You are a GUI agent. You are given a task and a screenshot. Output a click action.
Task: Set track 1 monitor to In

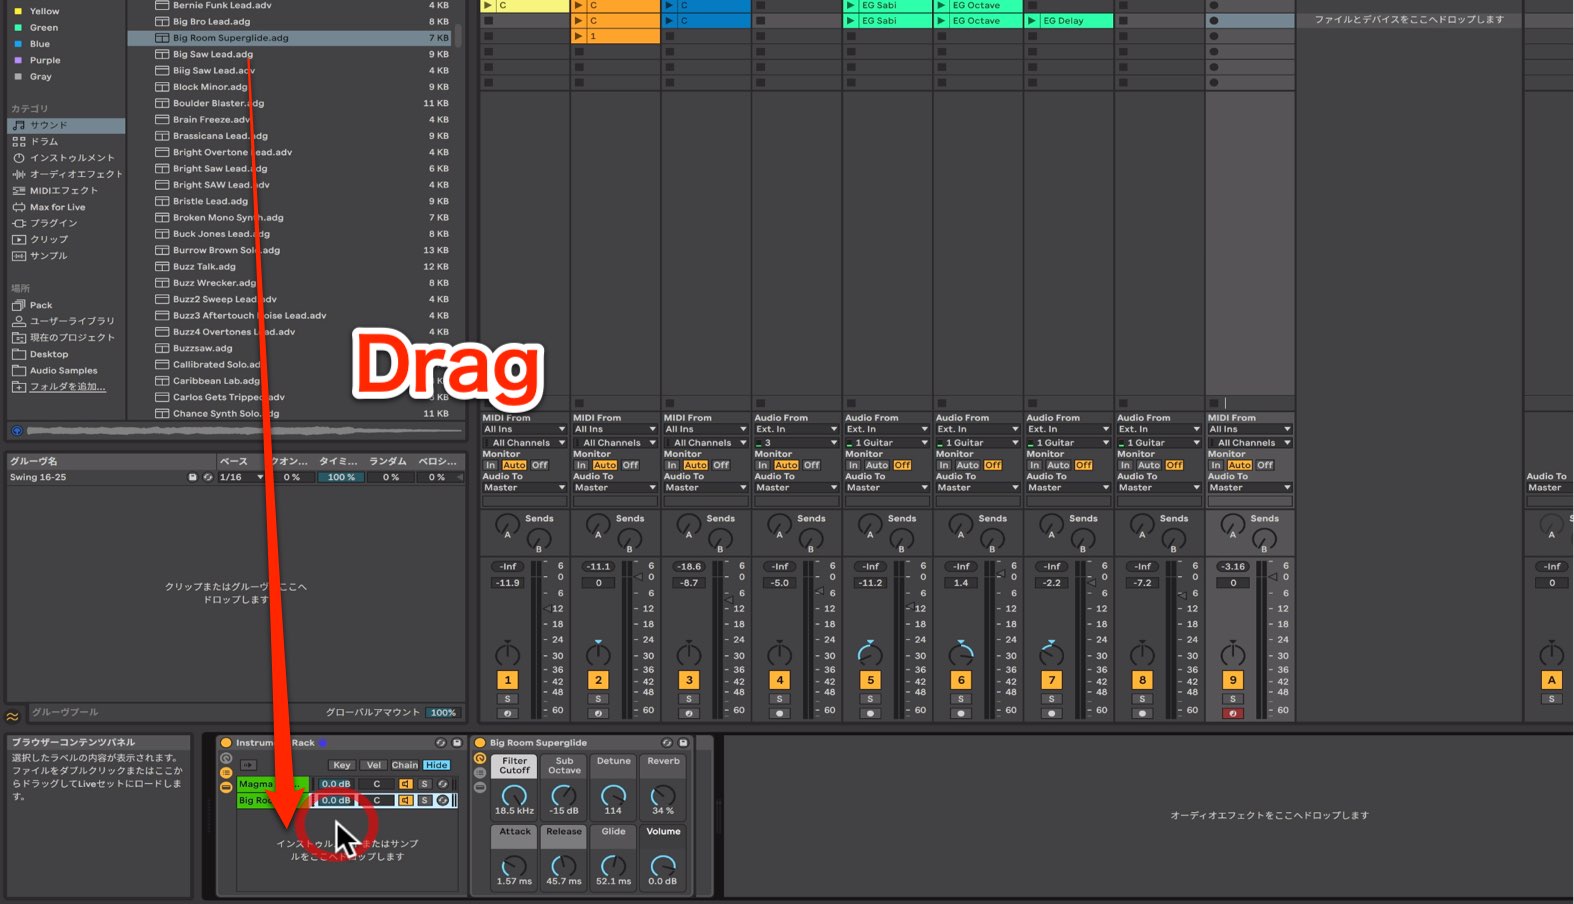point(491,465)
